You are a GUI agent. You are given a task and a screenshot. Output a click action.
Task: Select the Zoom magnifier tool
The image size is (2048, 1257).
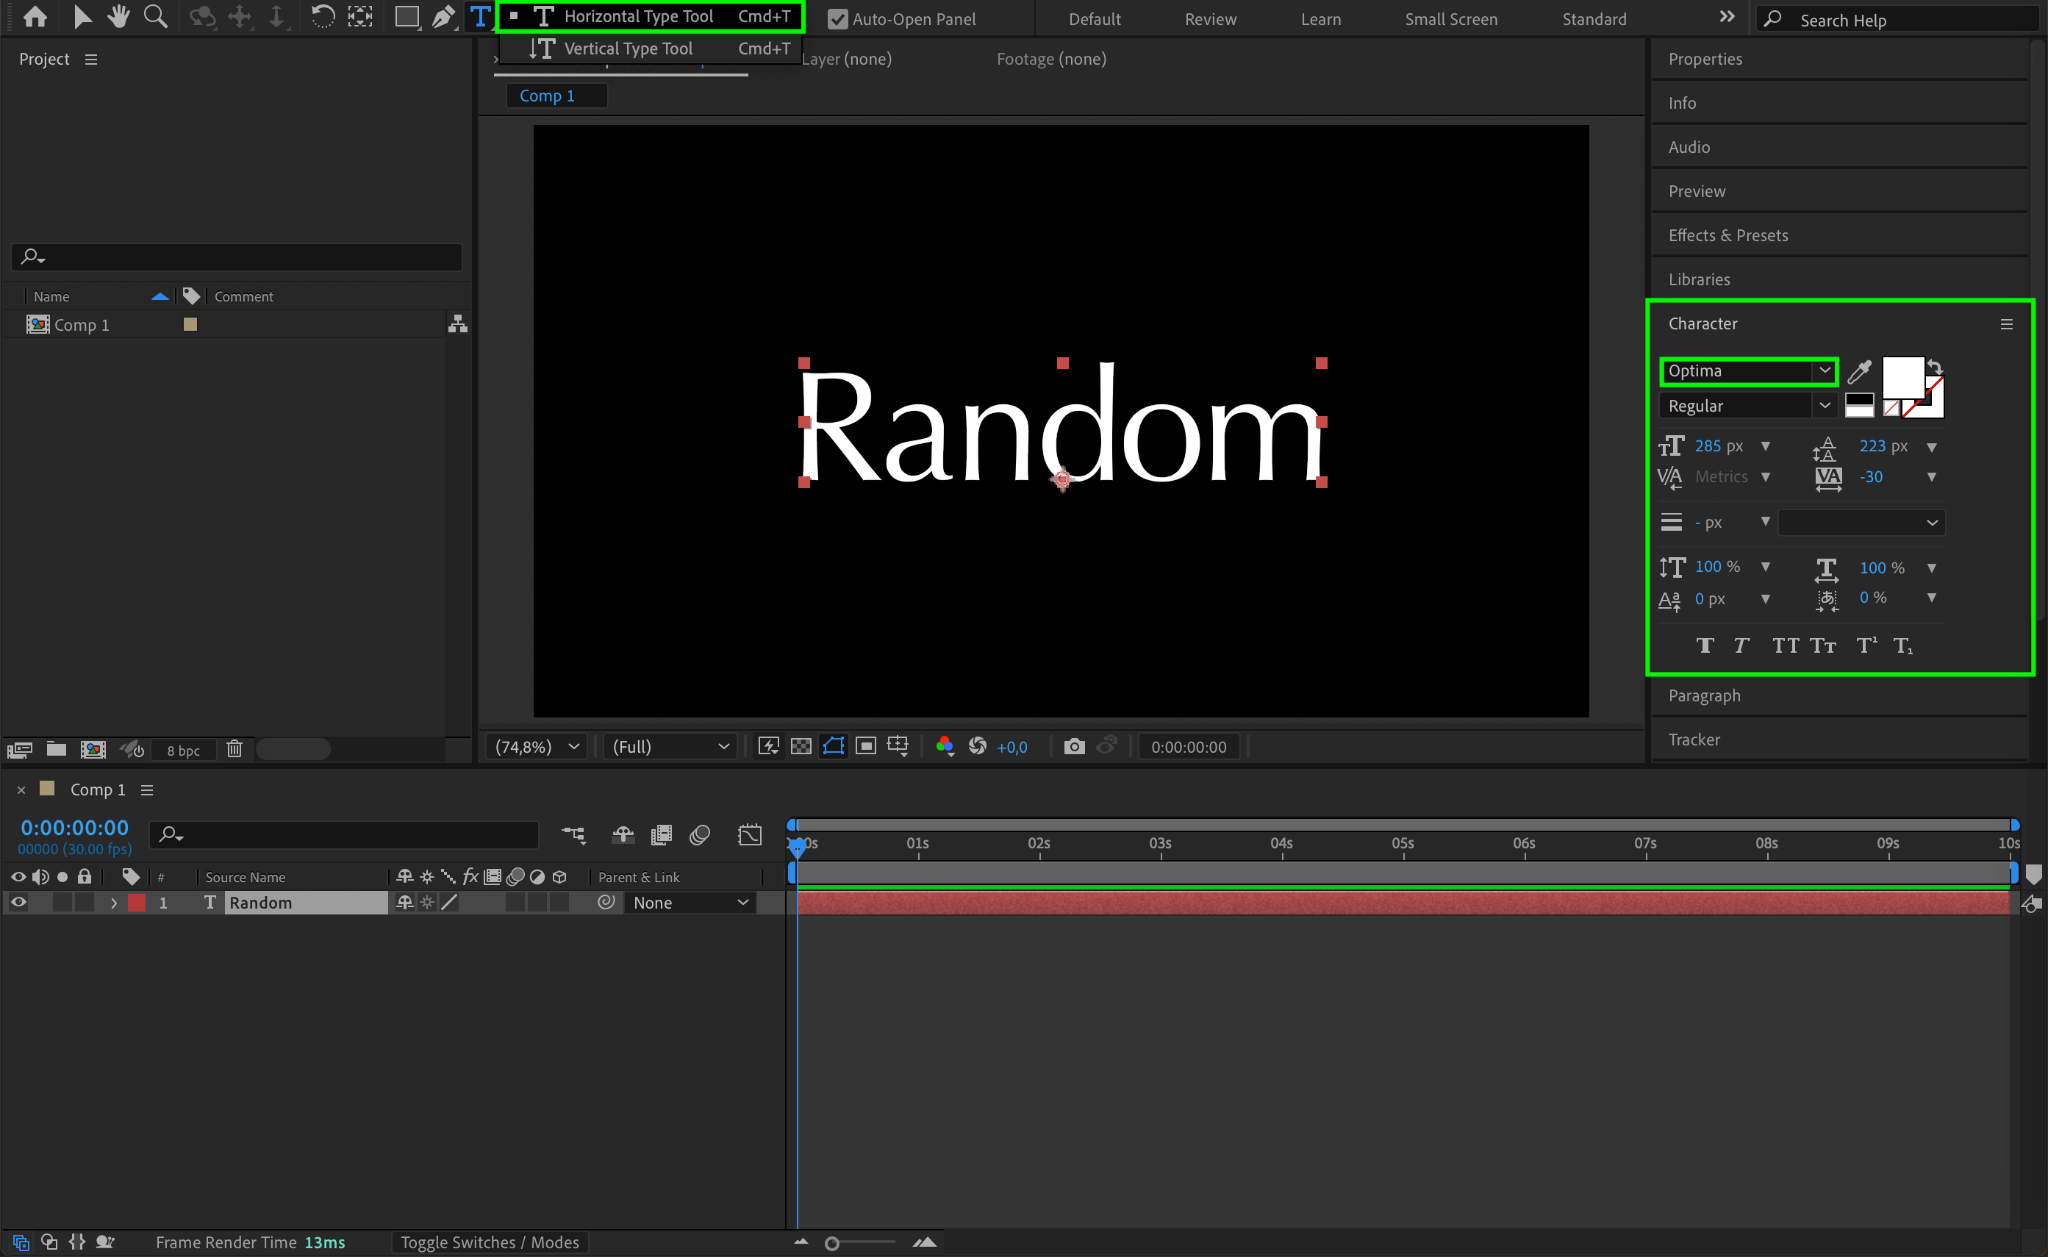click(x=155, y=17)
